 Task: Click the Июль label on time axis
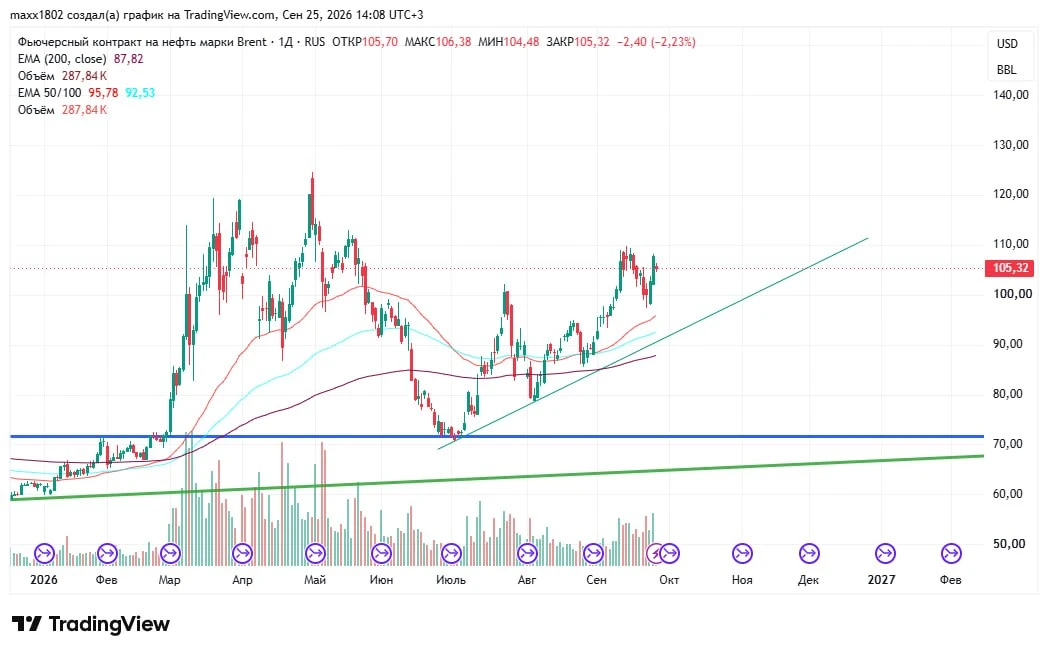[x=451, y=580]
